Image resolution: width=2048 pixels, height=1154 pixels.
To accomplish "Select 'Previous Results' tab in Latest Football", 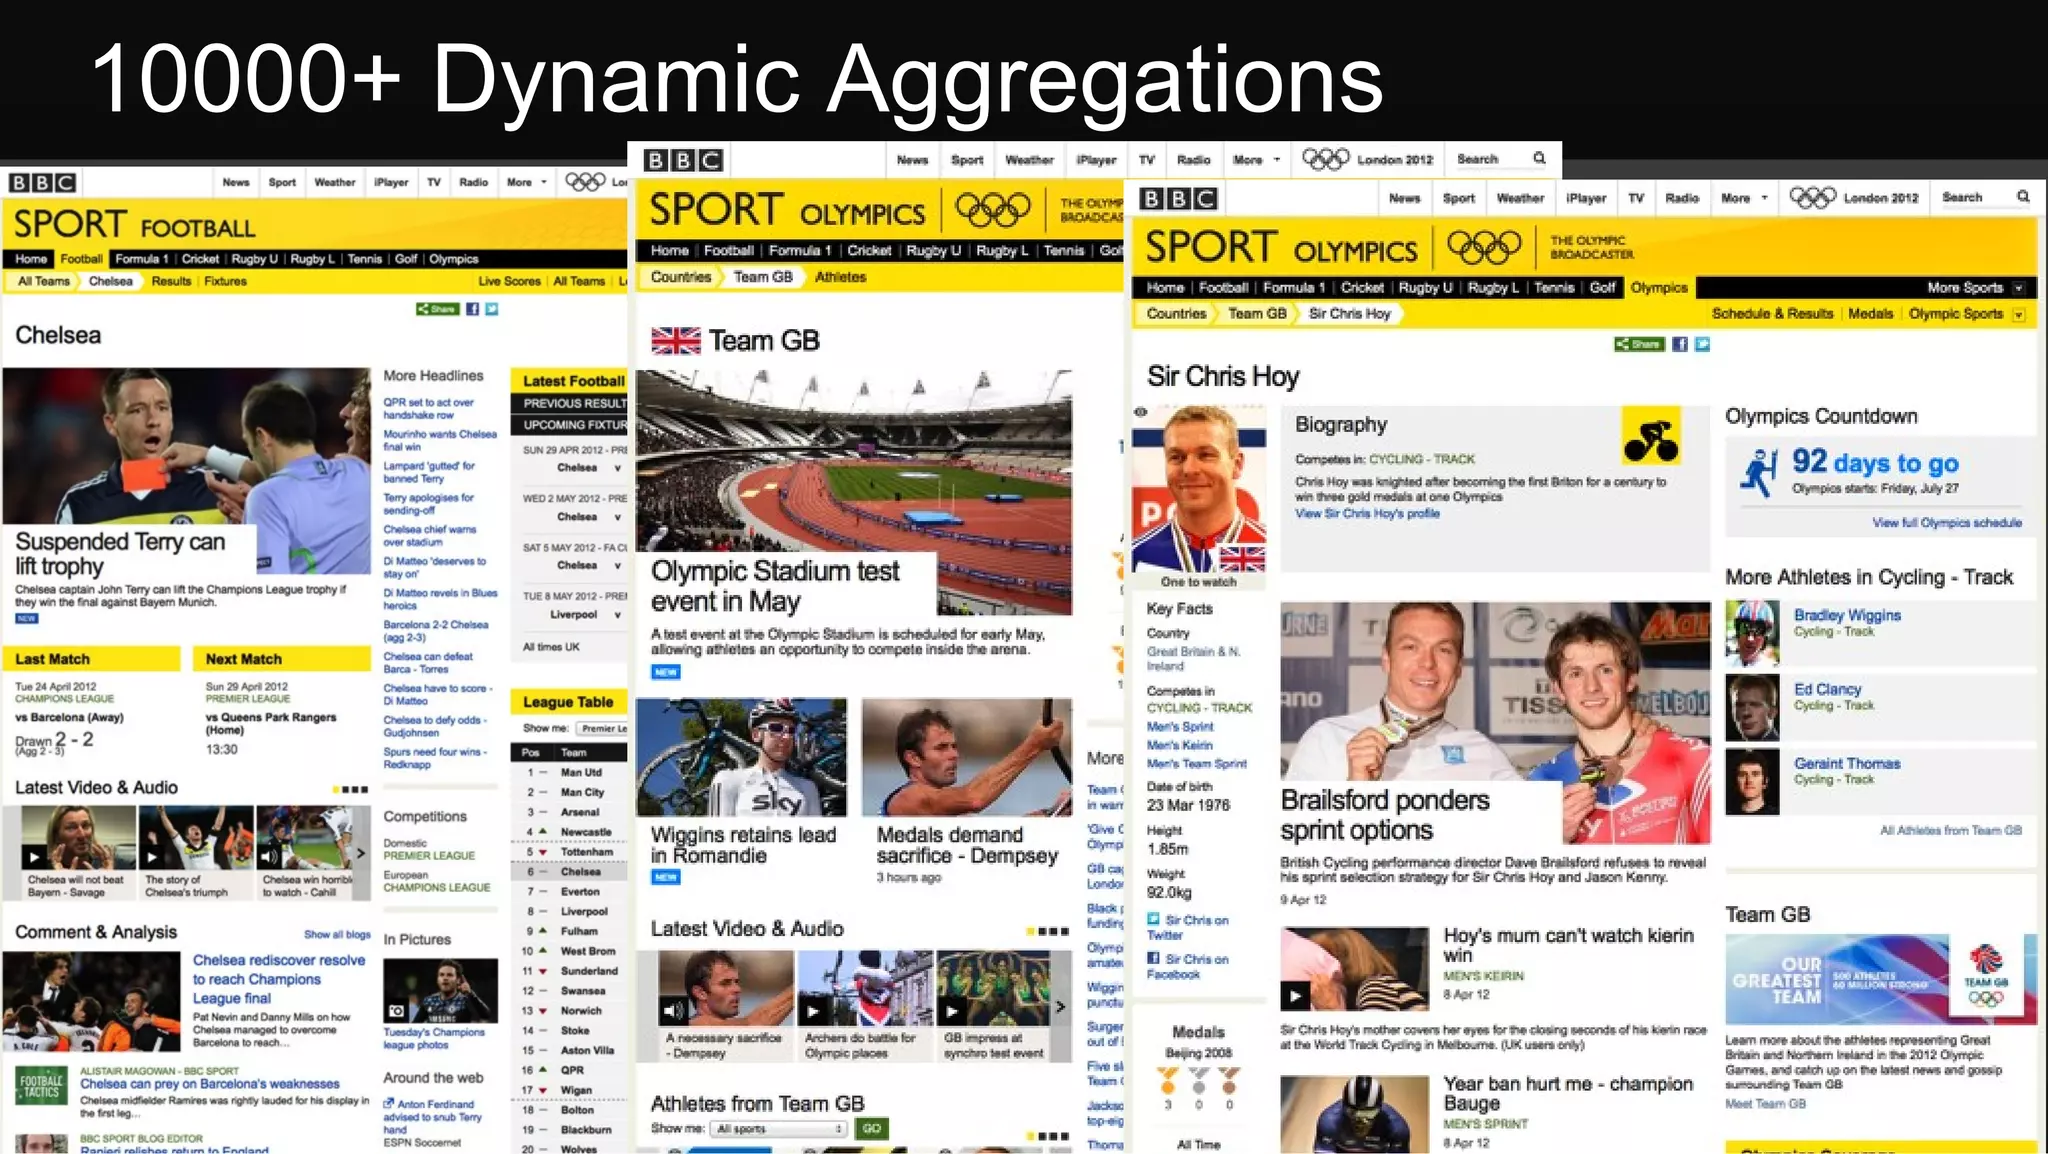I will [x=569, y=403].
